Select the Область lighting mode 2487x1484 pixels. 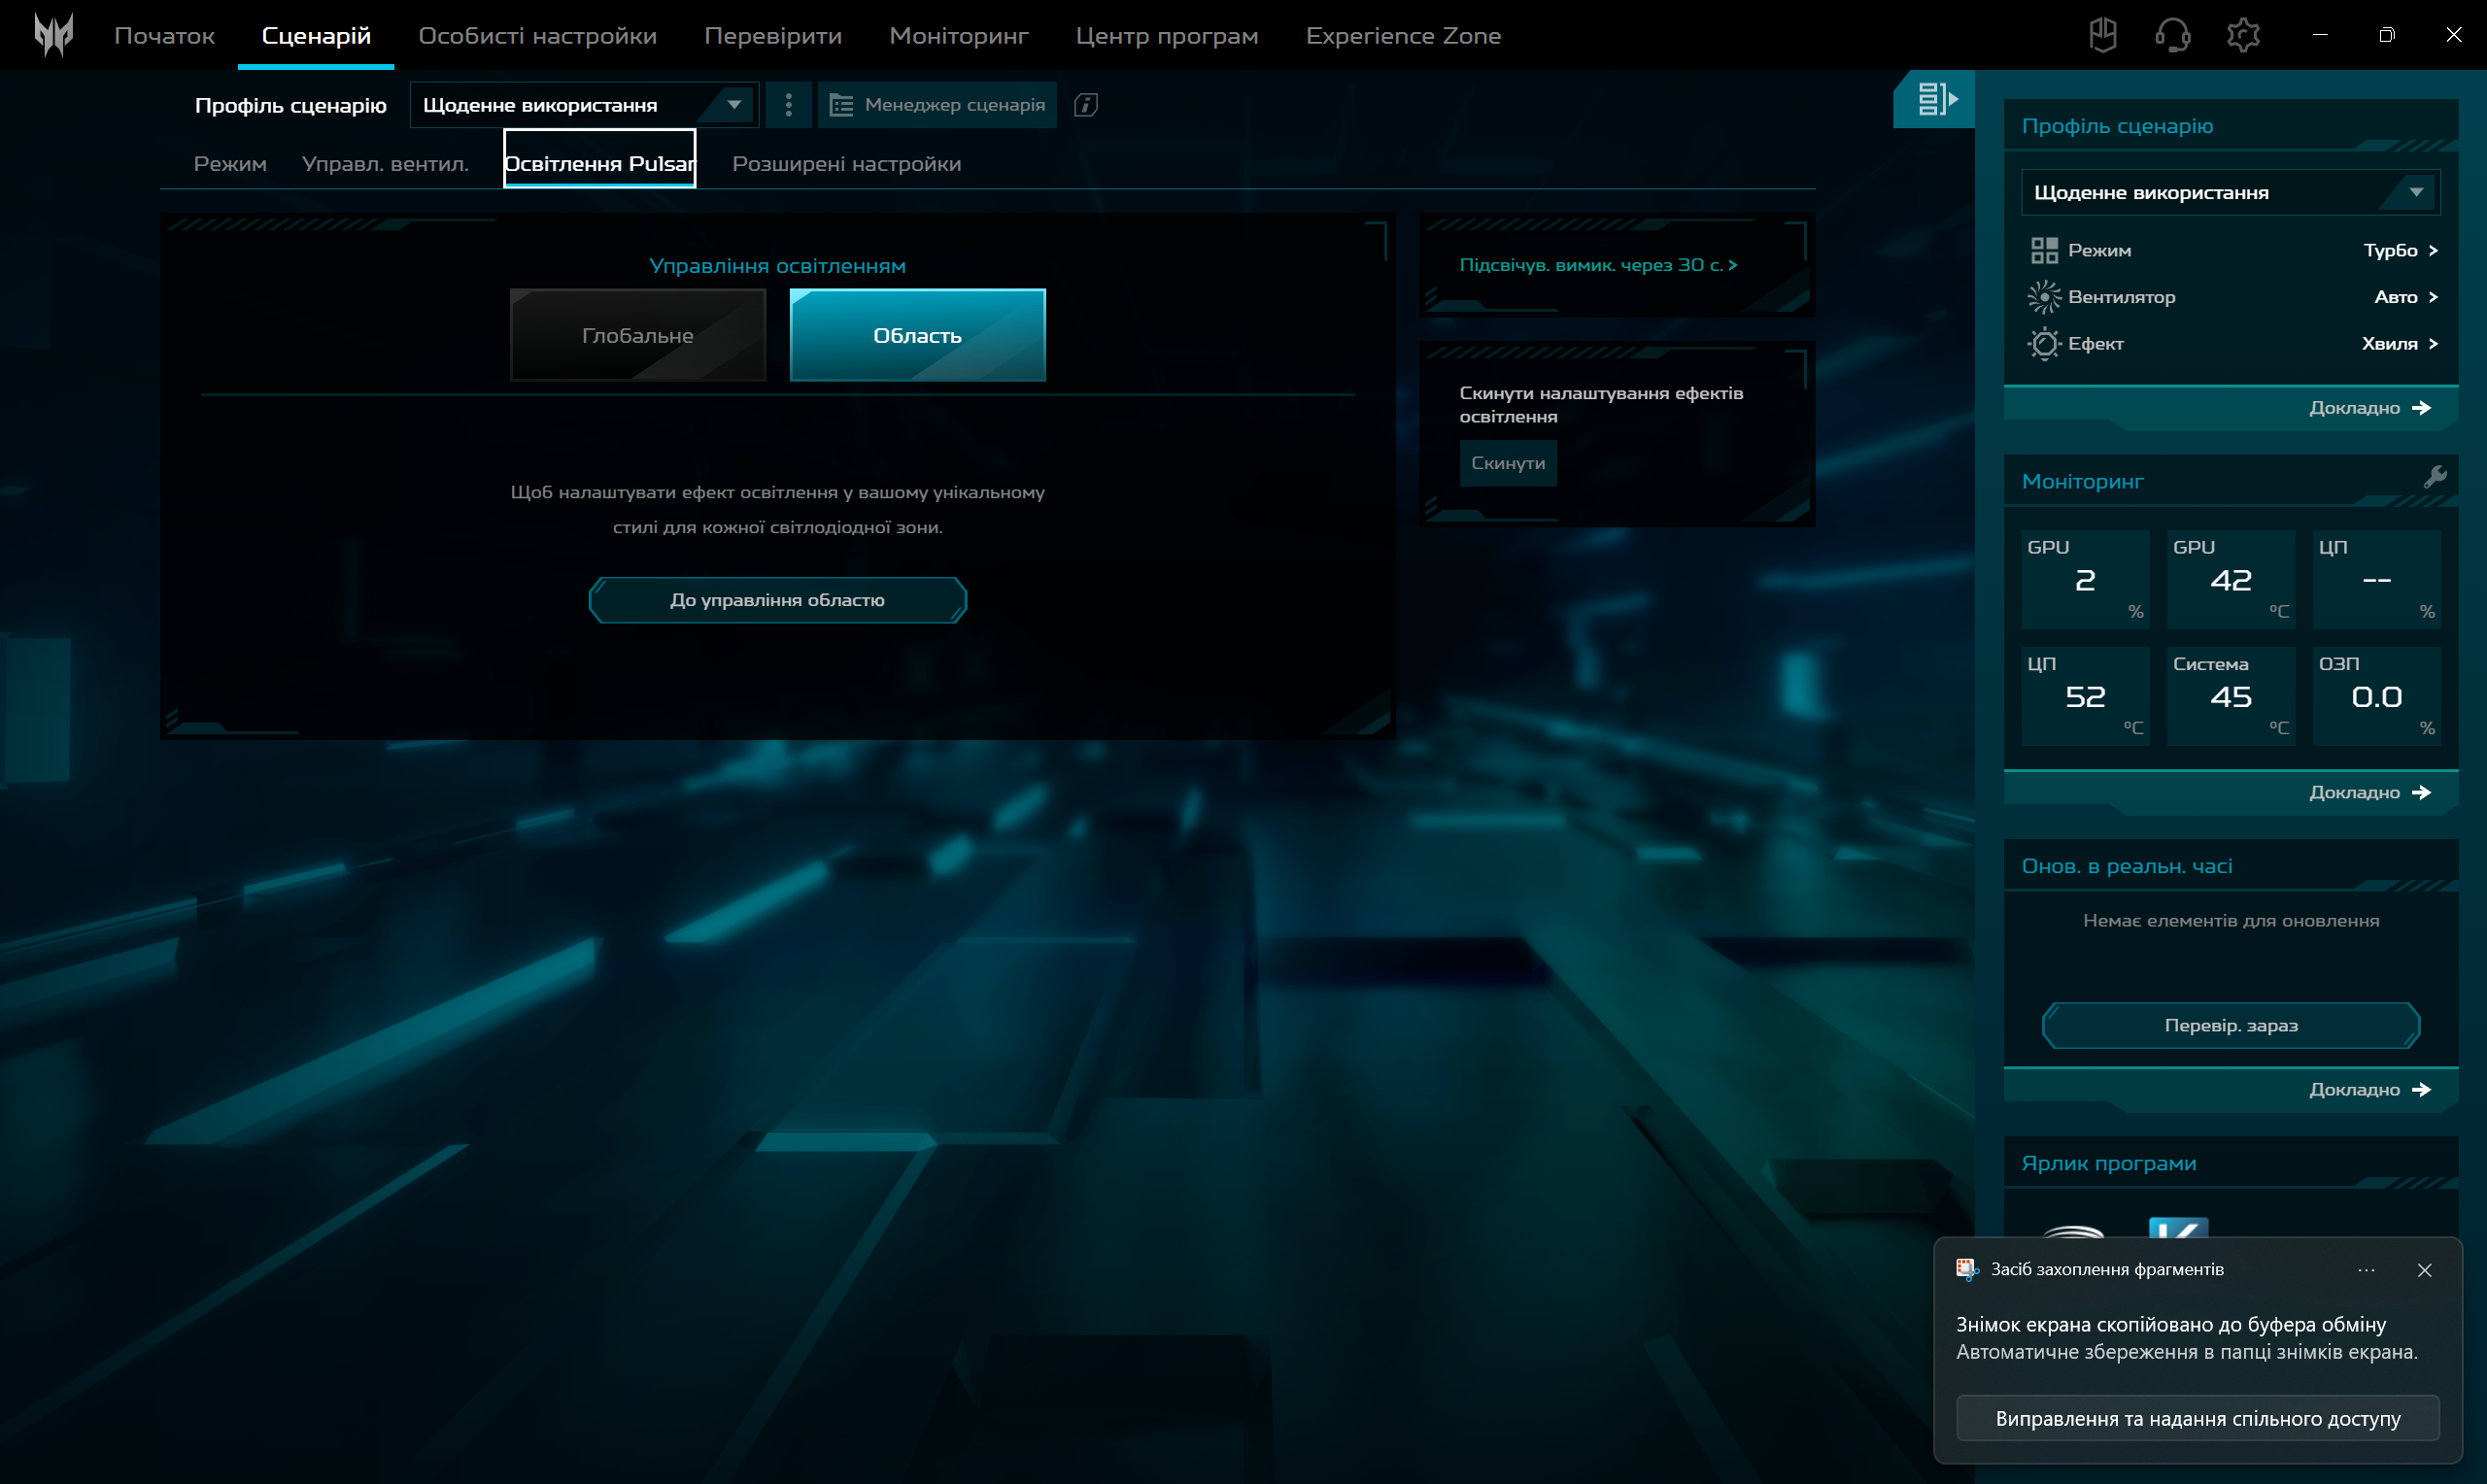pyautogui.click(x=917, y=335)
